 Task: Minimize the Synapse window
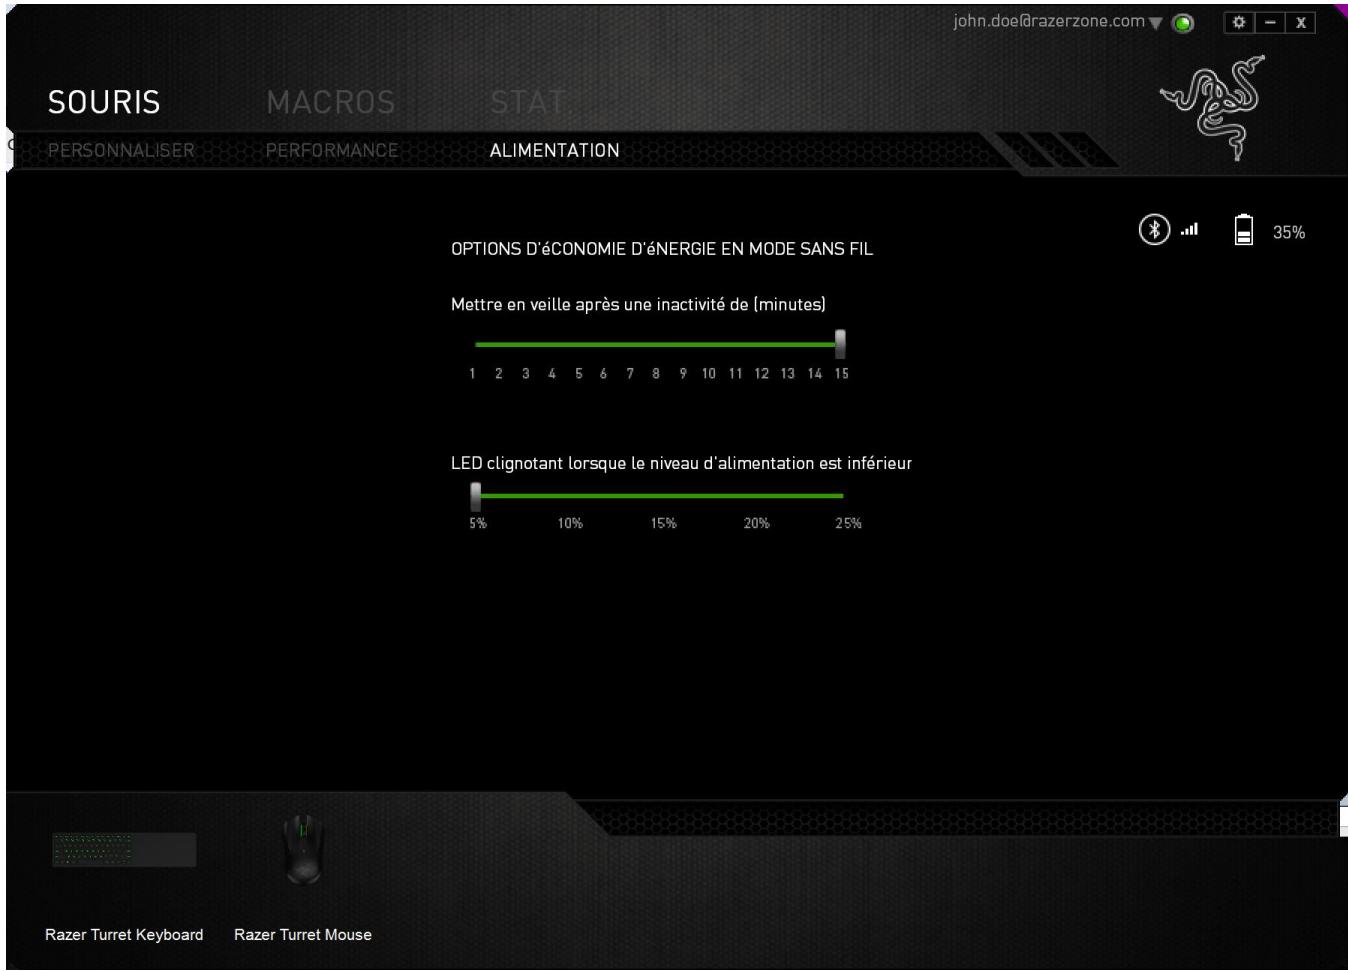point(1269,22)
